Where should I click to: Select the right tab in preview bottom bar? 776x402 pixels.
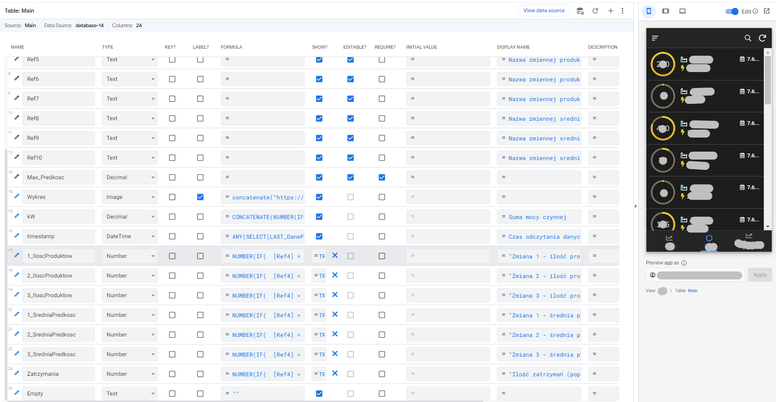pos(749,241)
